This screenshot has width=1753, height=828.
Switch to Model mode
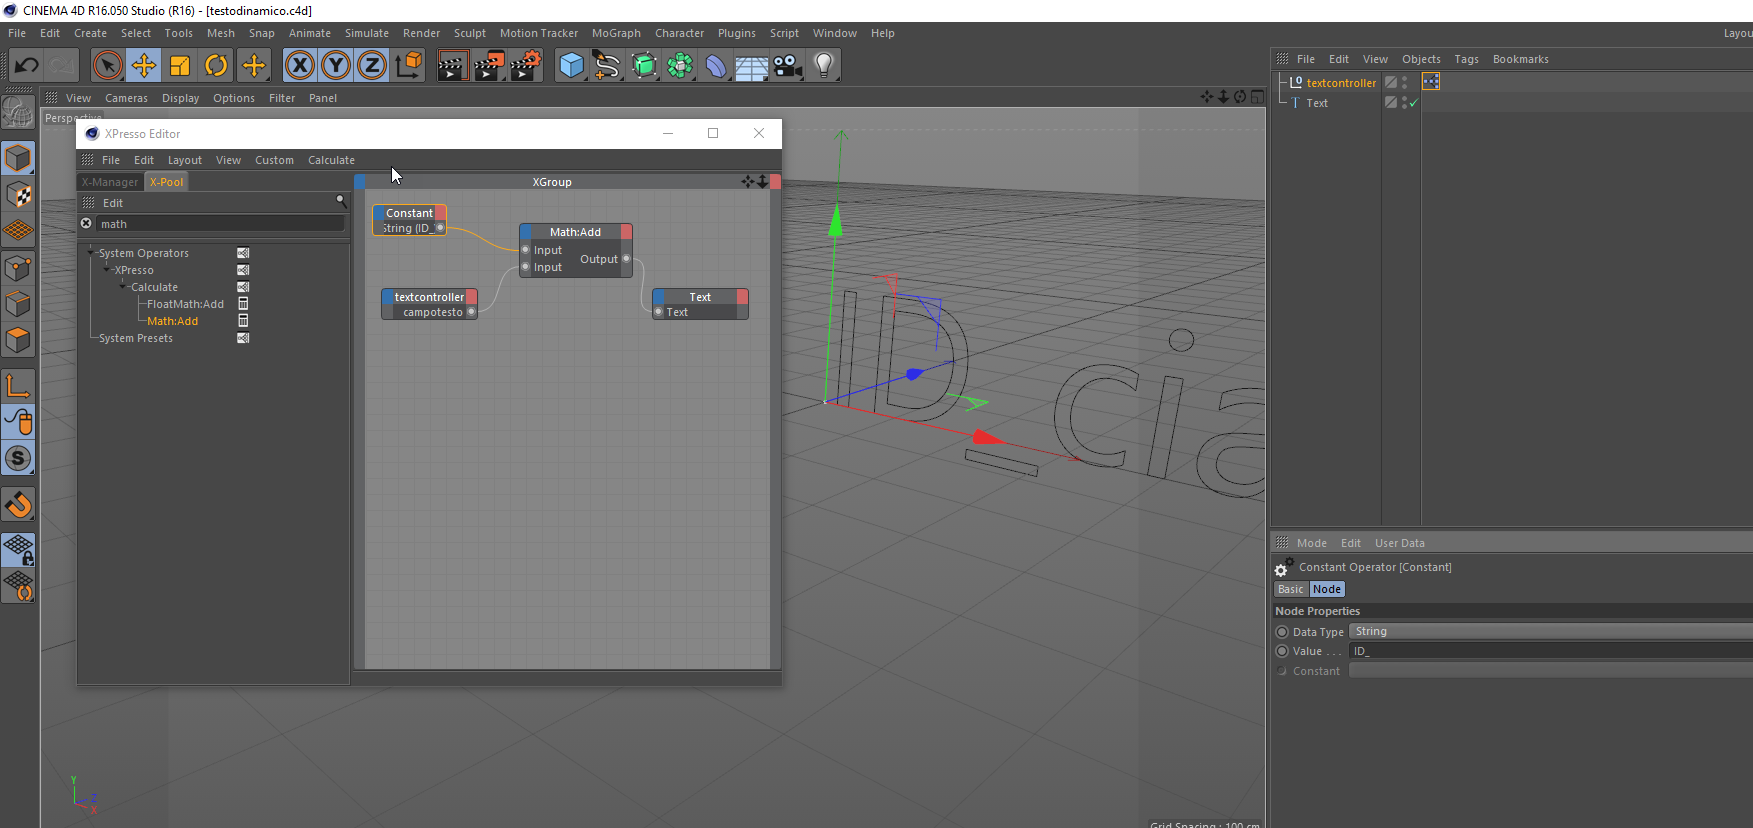pyautogui.click(x=19, y=158)
